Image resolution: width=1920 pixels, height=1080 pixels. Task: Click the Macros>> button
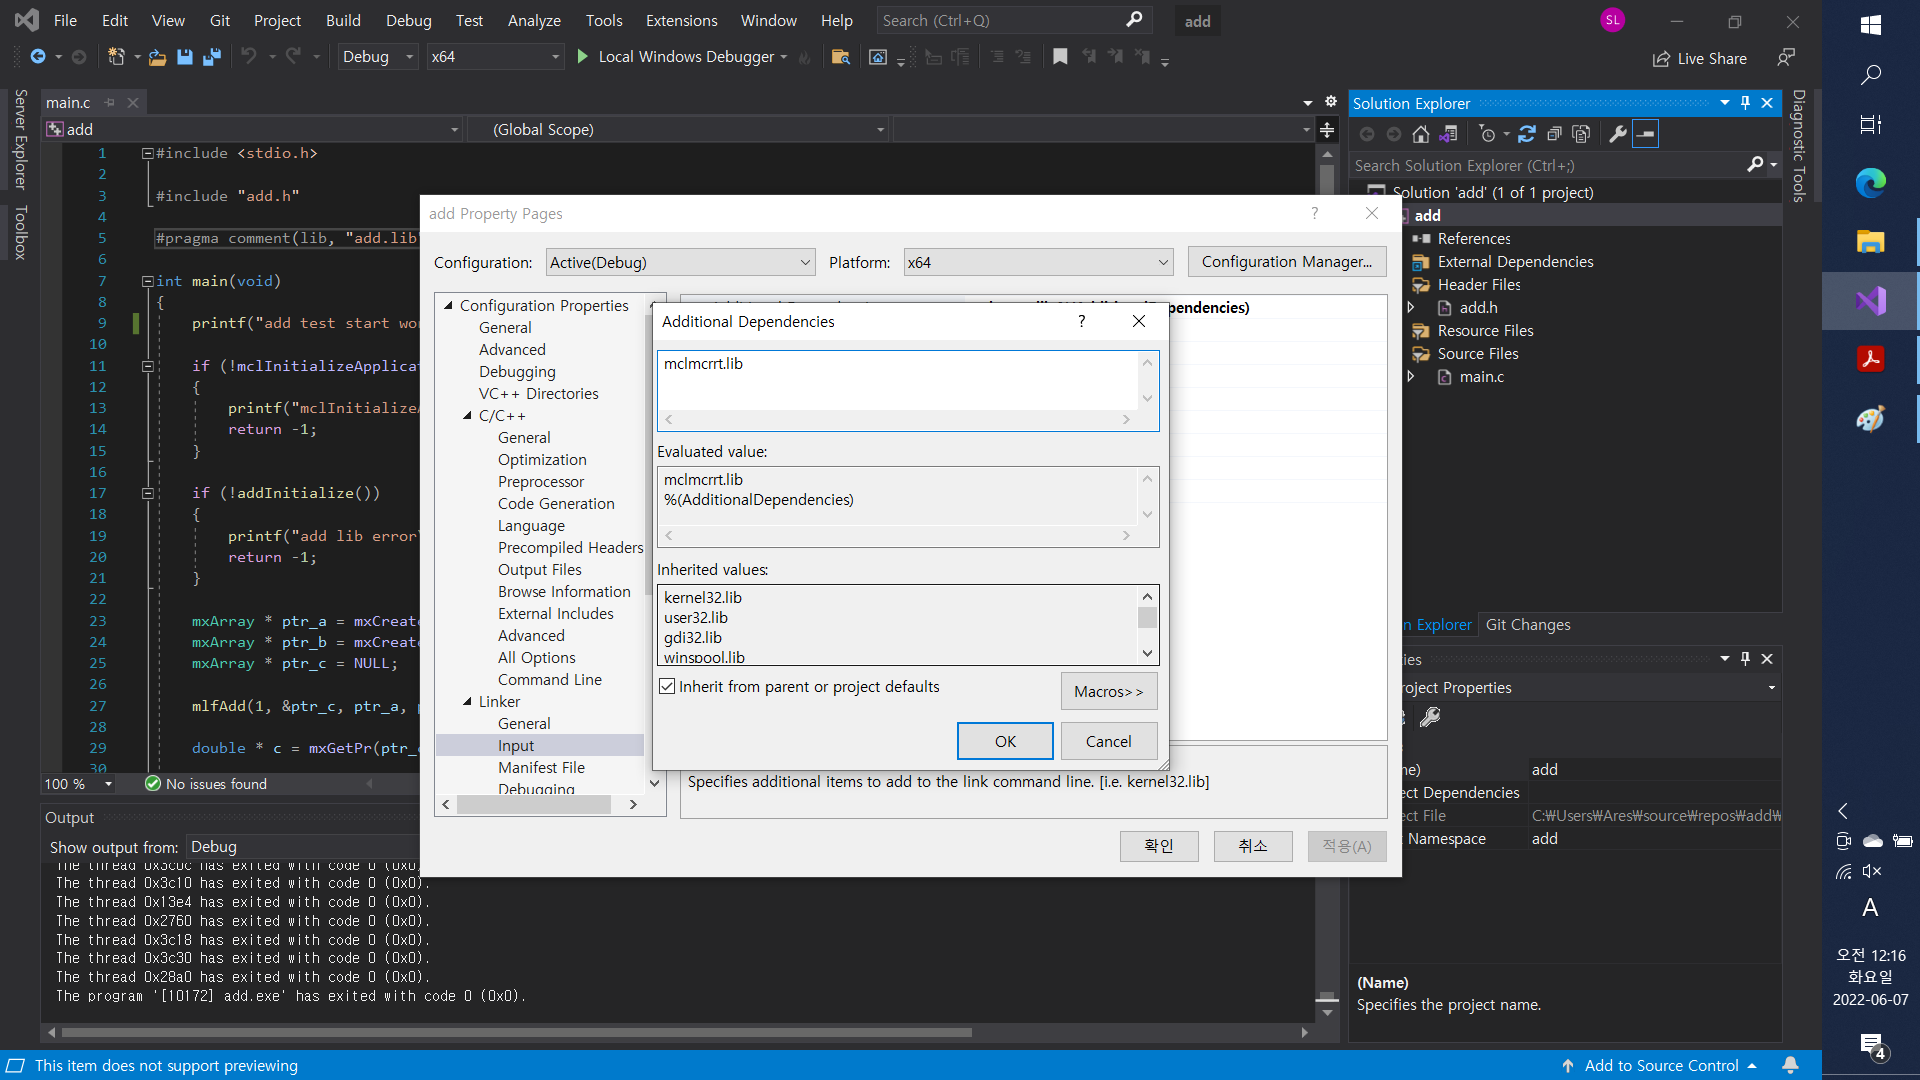point(1108,691)
